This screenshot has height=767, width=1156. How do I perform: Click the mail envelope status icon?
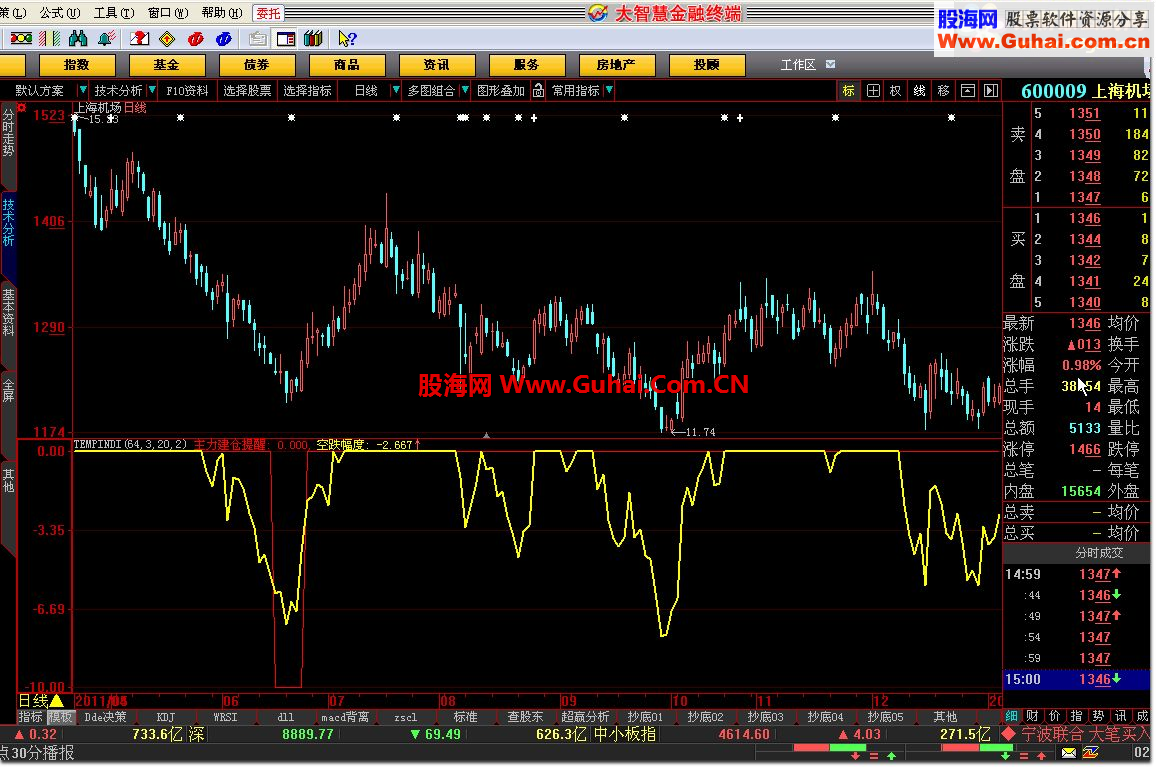[x=1068, y=752]
